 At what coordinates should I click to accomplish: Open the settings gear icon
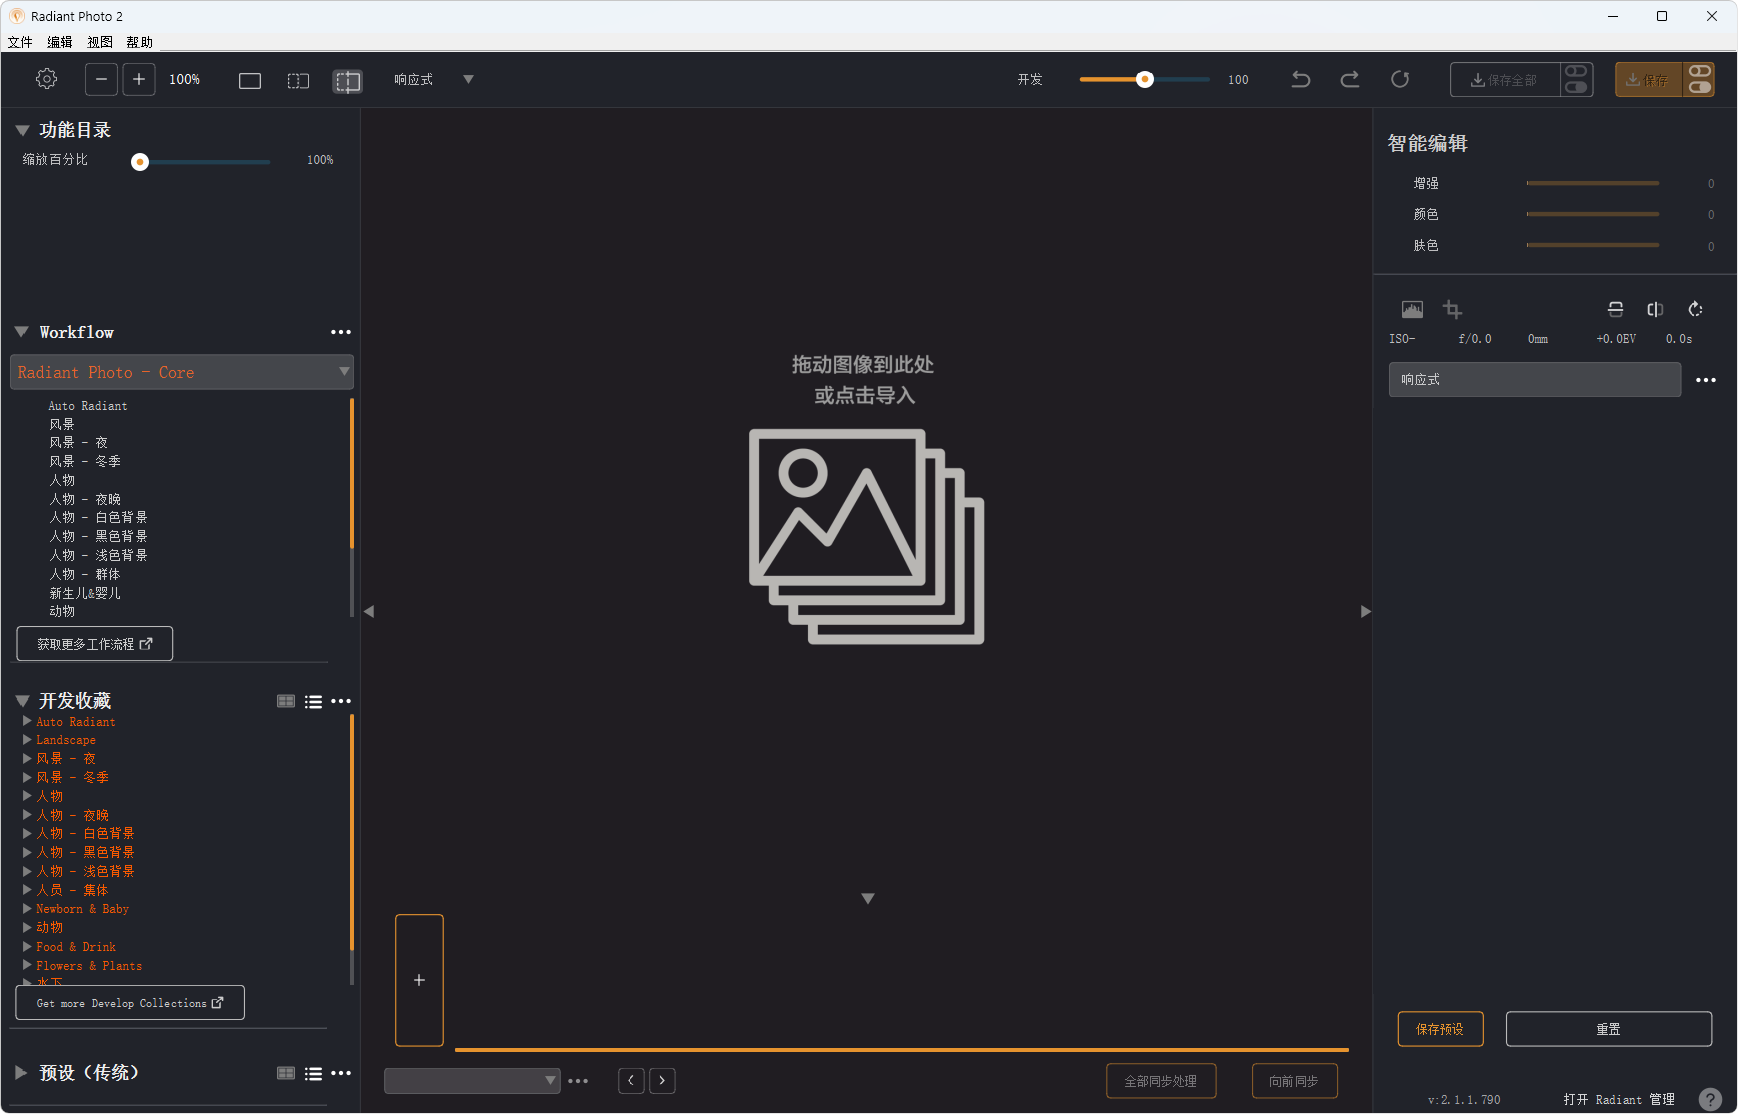46,79
